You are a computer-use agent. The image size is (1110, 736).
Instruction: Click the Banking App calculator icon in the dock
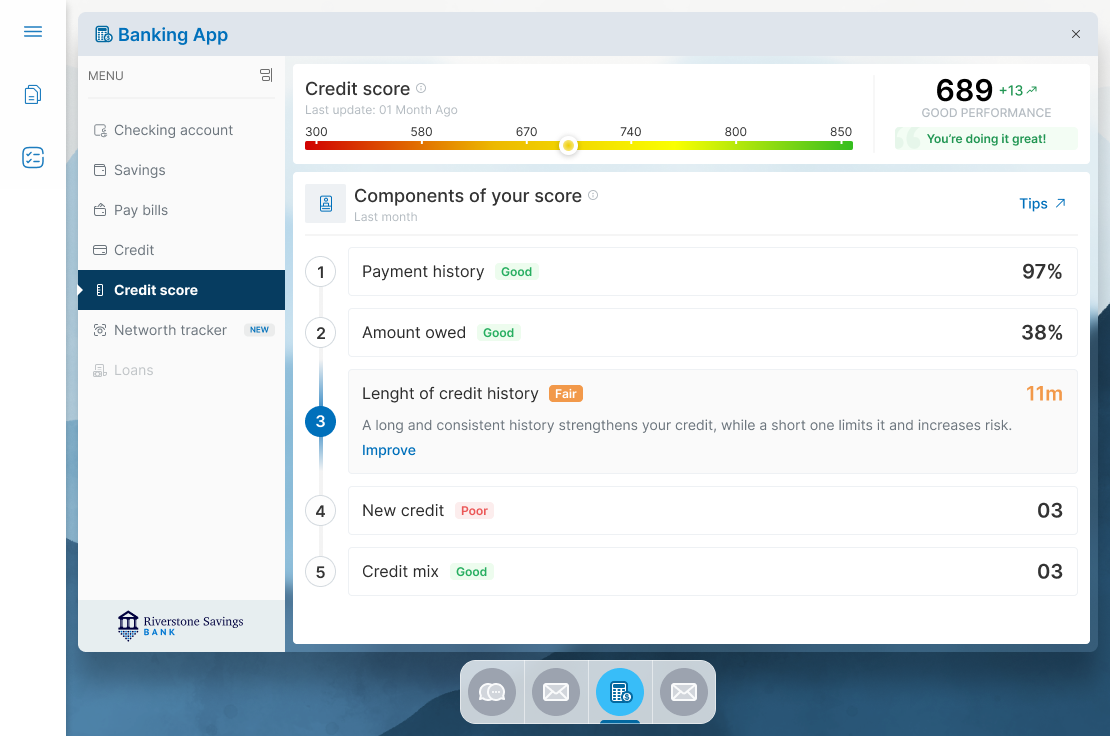pyautogui.click(x=620, y=691)
